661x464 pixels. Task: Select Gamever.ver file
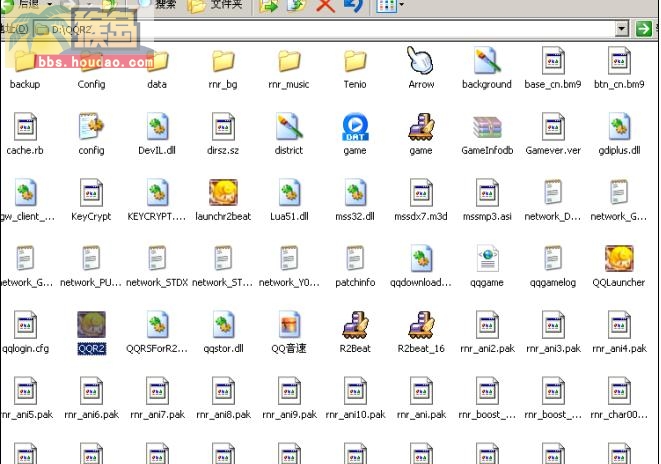click(x=553, y=135)
